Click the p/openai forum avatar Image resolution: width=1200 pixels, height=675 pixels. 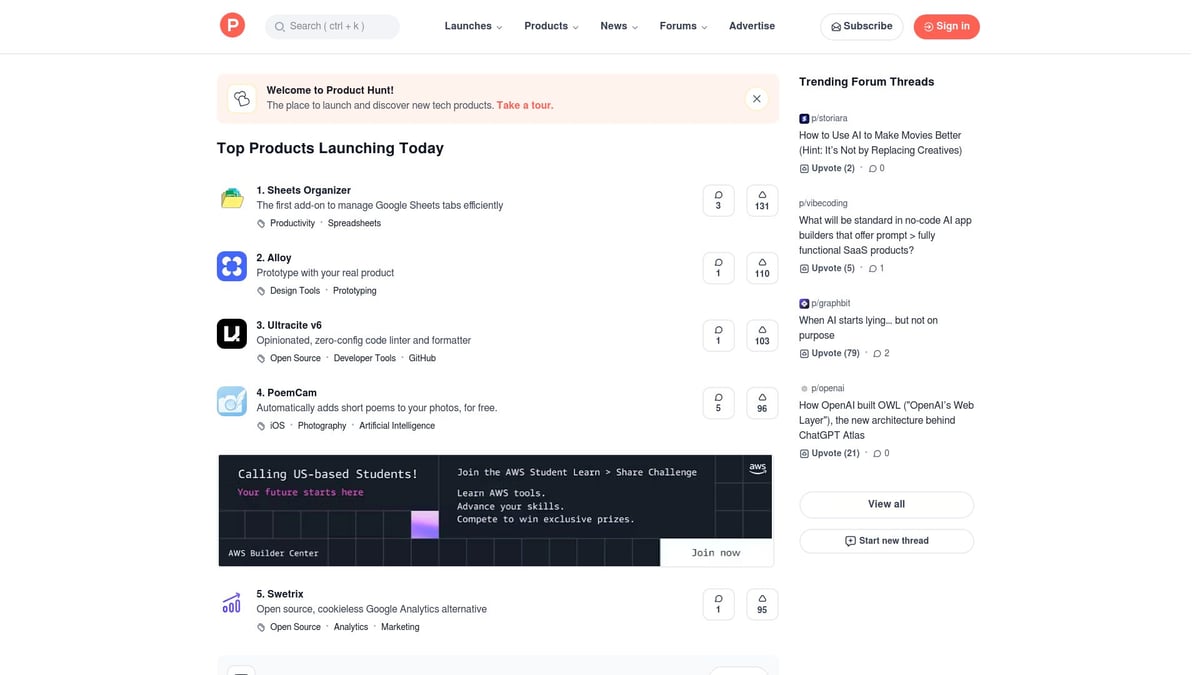804,388
